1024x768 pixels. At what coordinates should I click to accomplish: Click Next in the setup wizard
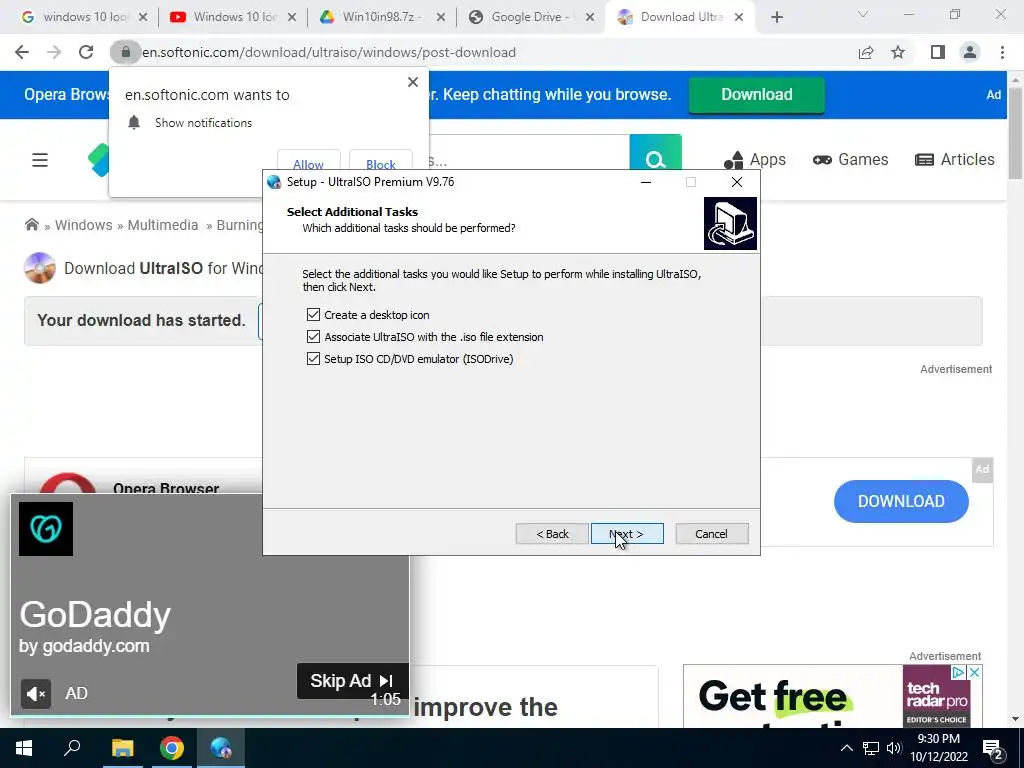(x=627, y=534)
